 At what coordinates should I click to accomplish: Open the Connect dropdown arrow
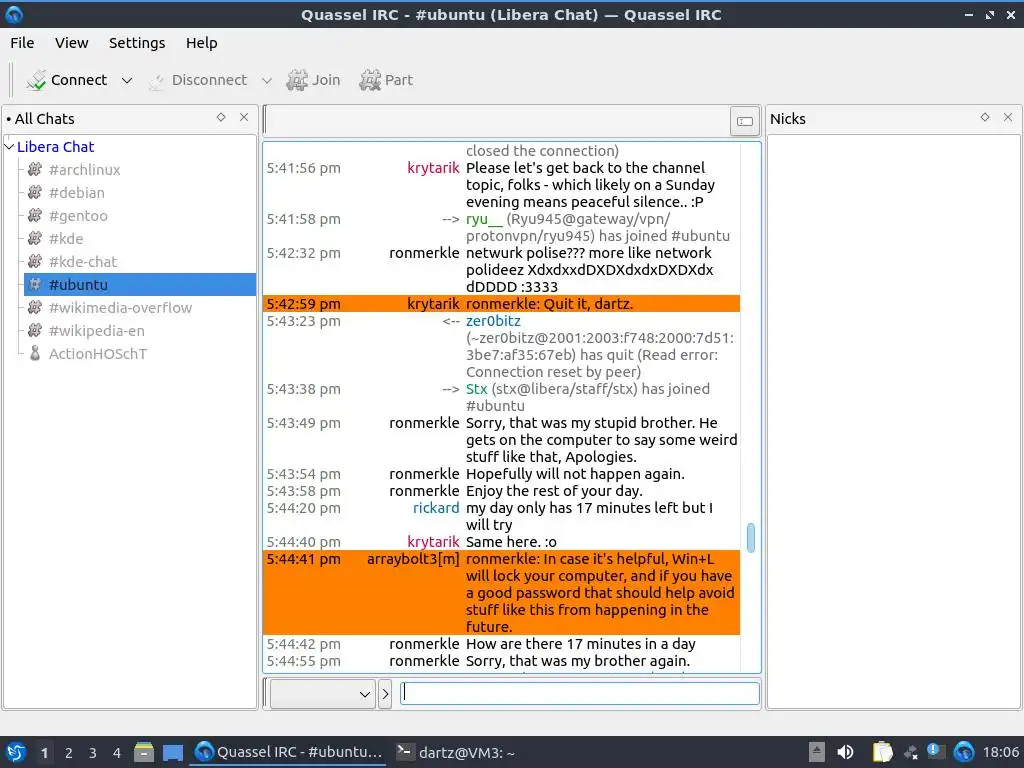click(x=127, y=80)
